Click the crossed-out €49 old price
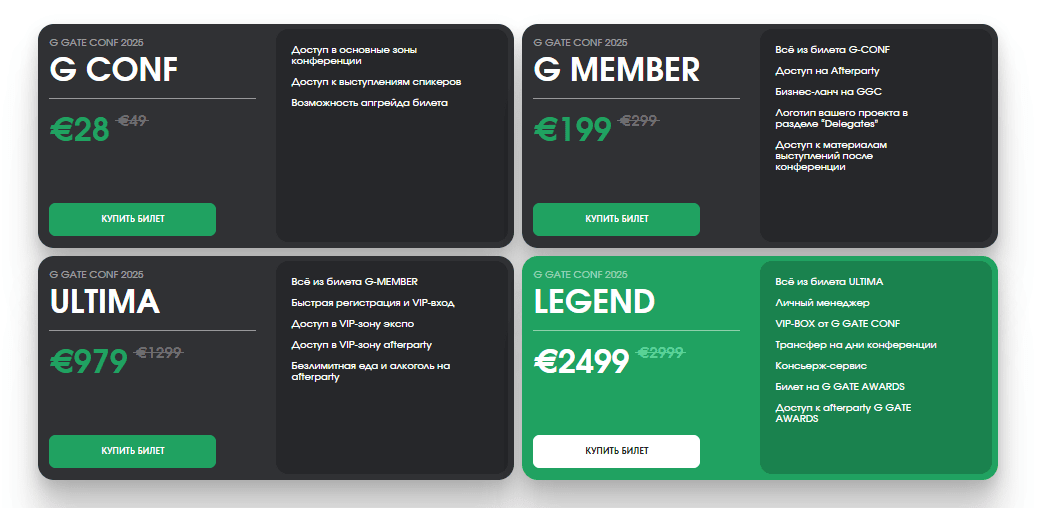Image resolution: width=1059 pixels, height=508 pixels. pyautogui.click(x=132, y=121)
